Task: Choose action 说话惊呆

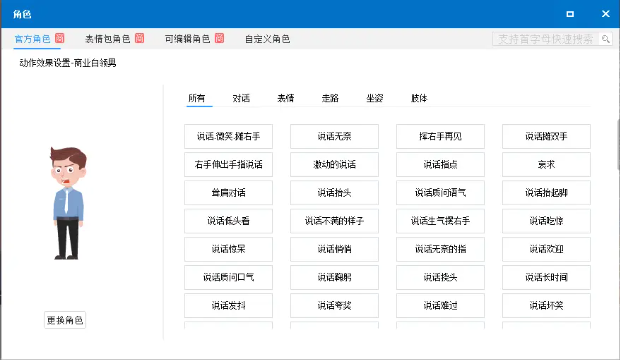Action: point(229,249)
